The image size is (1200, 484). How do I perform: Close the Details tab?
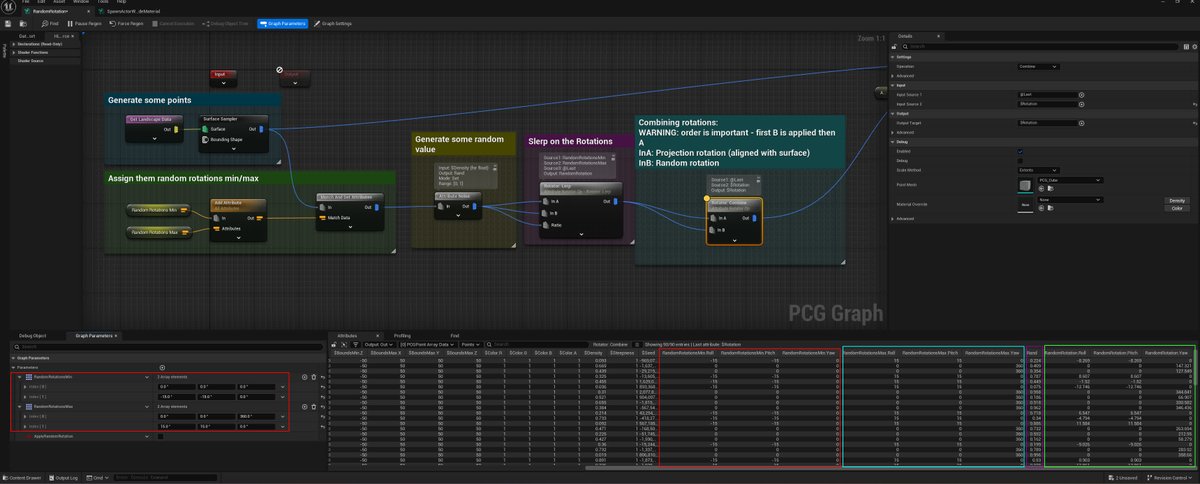pyautogui.click(x=938, y=36)
